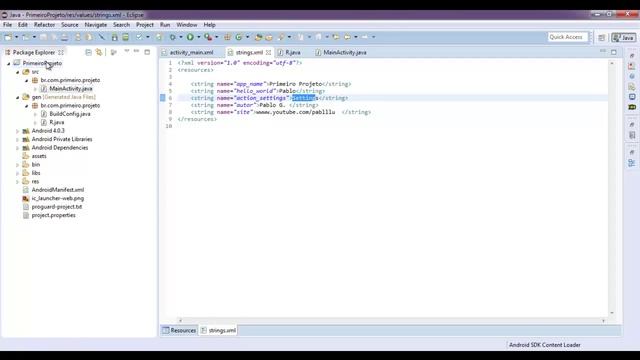Viewport: 640px width, 360px height.
Task: Open the Window menu
Action: click(187, 25)
